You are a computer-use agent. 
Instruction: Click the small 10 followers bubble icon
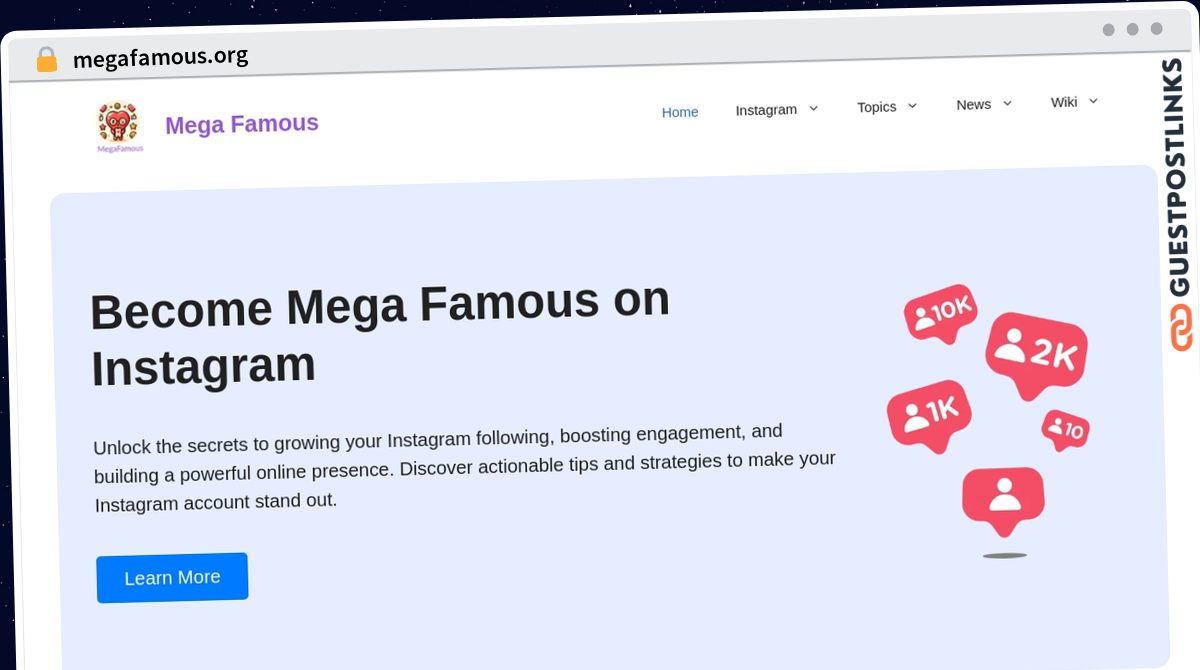tap(1064, 430)
